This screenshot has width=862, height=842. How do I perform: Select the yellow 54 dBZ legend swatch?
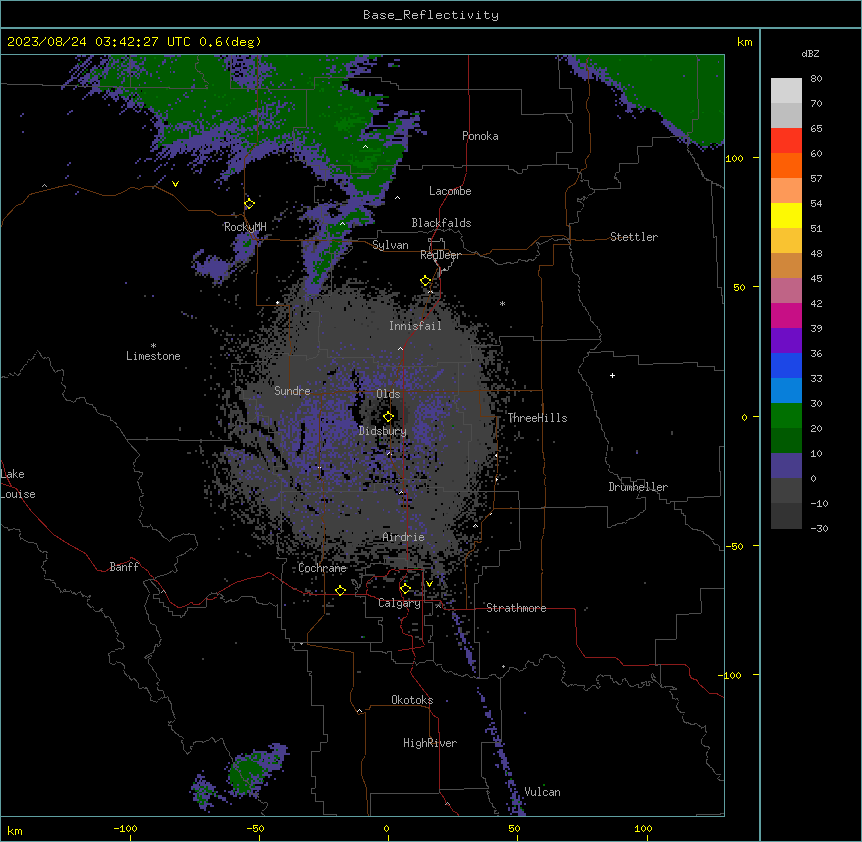click(786, 215)
